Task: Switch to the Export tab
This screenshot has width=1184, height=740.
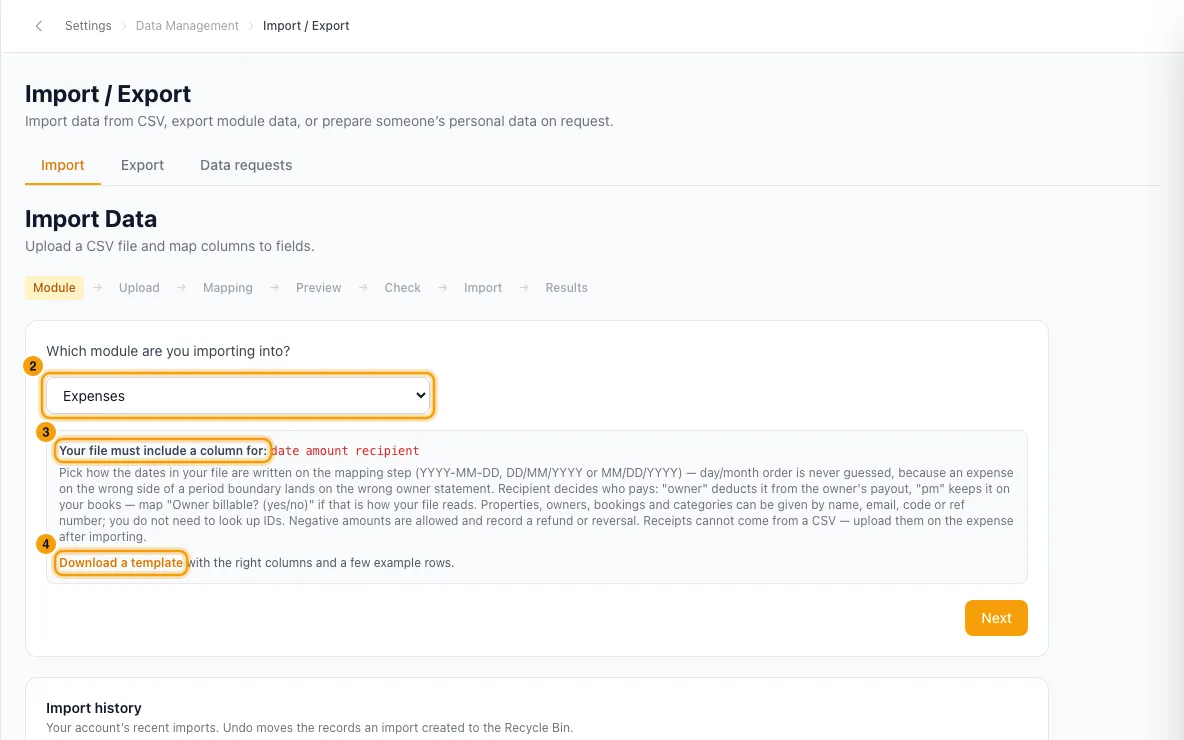Action: click(142, 165)
